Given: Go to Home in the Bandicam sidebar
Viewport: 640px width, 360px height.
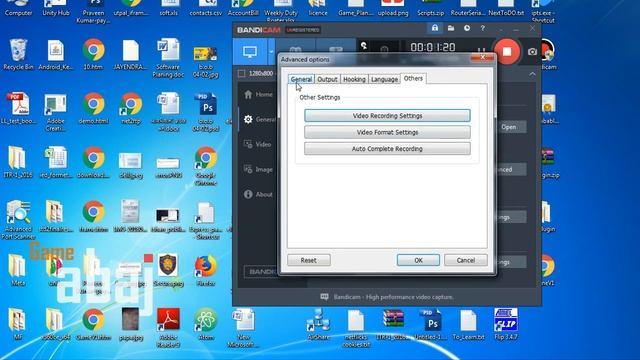Looking at the screenshot, I should click(x=258, y=94).
